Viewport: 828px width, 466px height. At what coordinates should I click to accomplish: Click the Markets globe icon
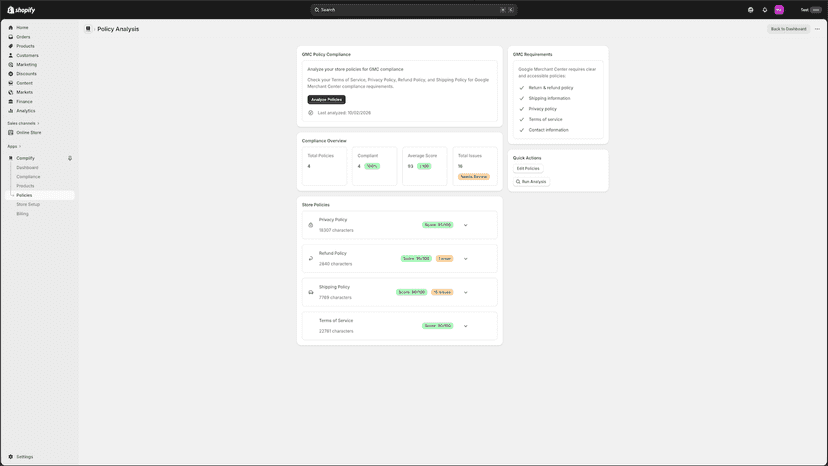[x=11, y=92]
